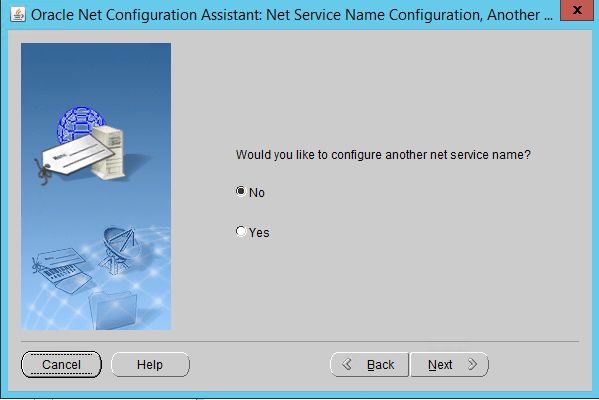This screenshot has width=599, height=400.
Task: Click the right chevron on the Next button
Action: click(473, 364)
